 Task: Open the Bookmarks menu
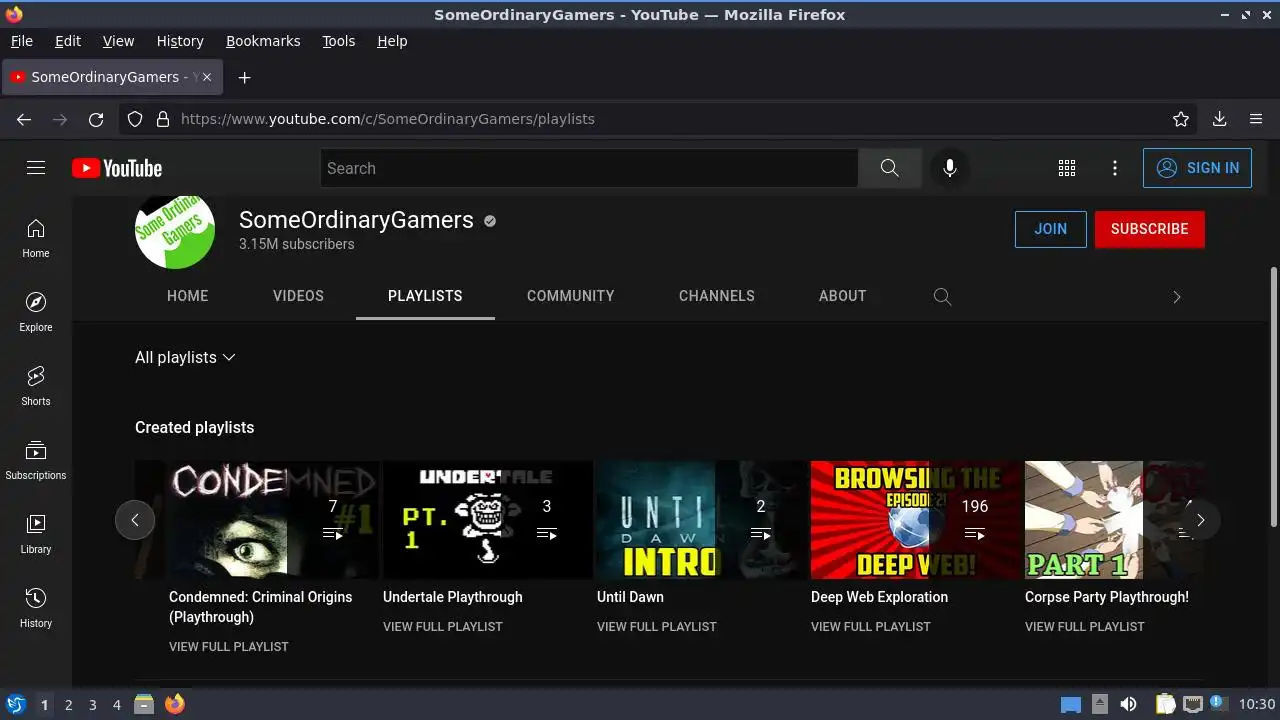click(x=263, y=41)
